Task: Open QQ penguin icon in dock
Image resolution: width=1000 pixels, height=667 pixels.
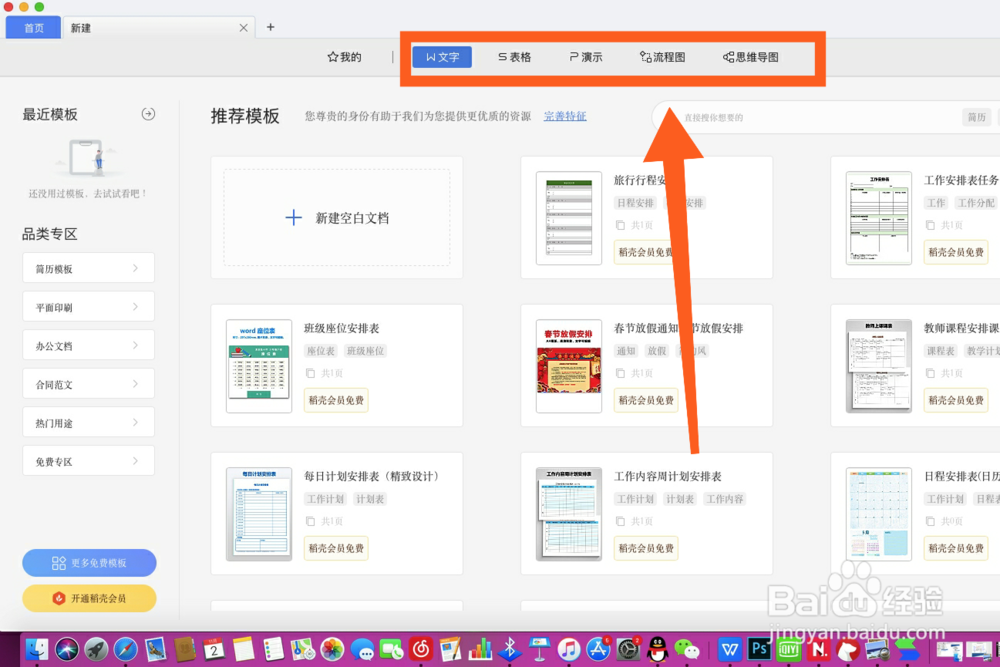Action: coord(658,650)
